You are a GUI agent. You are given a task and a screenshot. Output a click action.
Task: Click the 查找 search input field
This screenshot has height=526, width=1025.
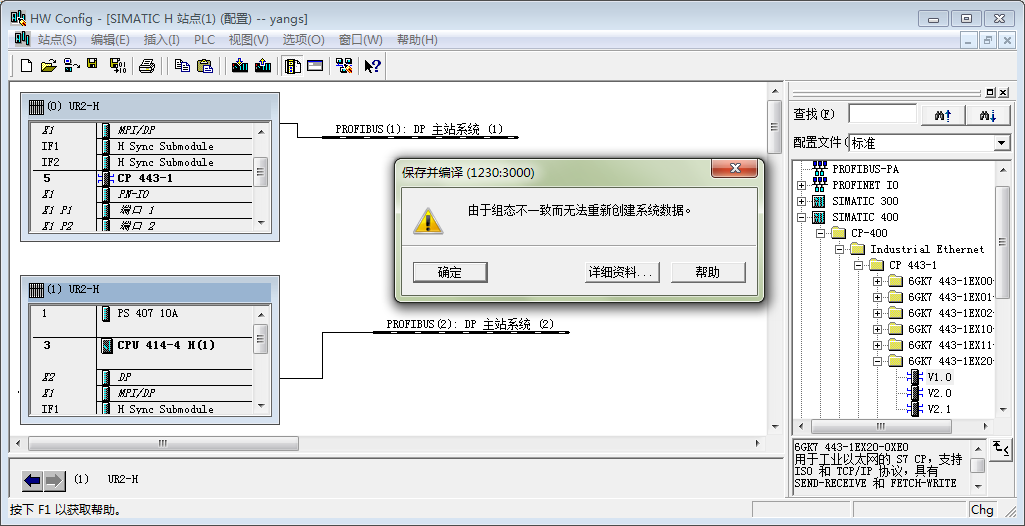point(882,114)
